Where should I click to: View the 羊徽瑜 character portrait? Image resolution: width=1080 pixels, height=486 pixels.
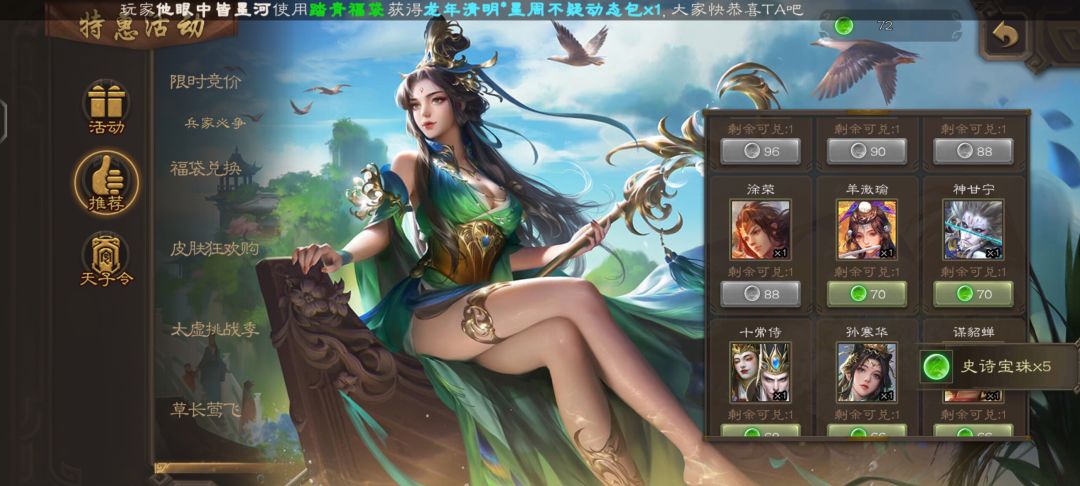point(866,230)
